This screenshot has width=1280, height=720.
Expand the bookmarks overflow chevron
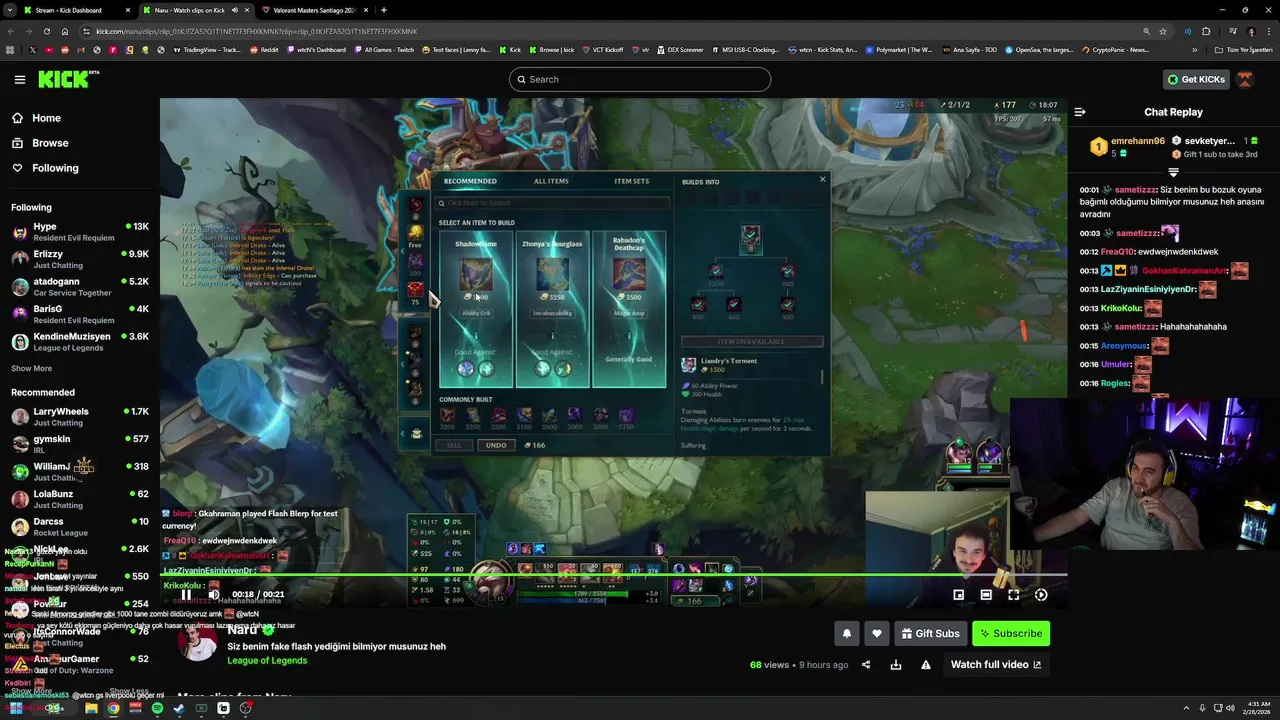pos(1194,49)
